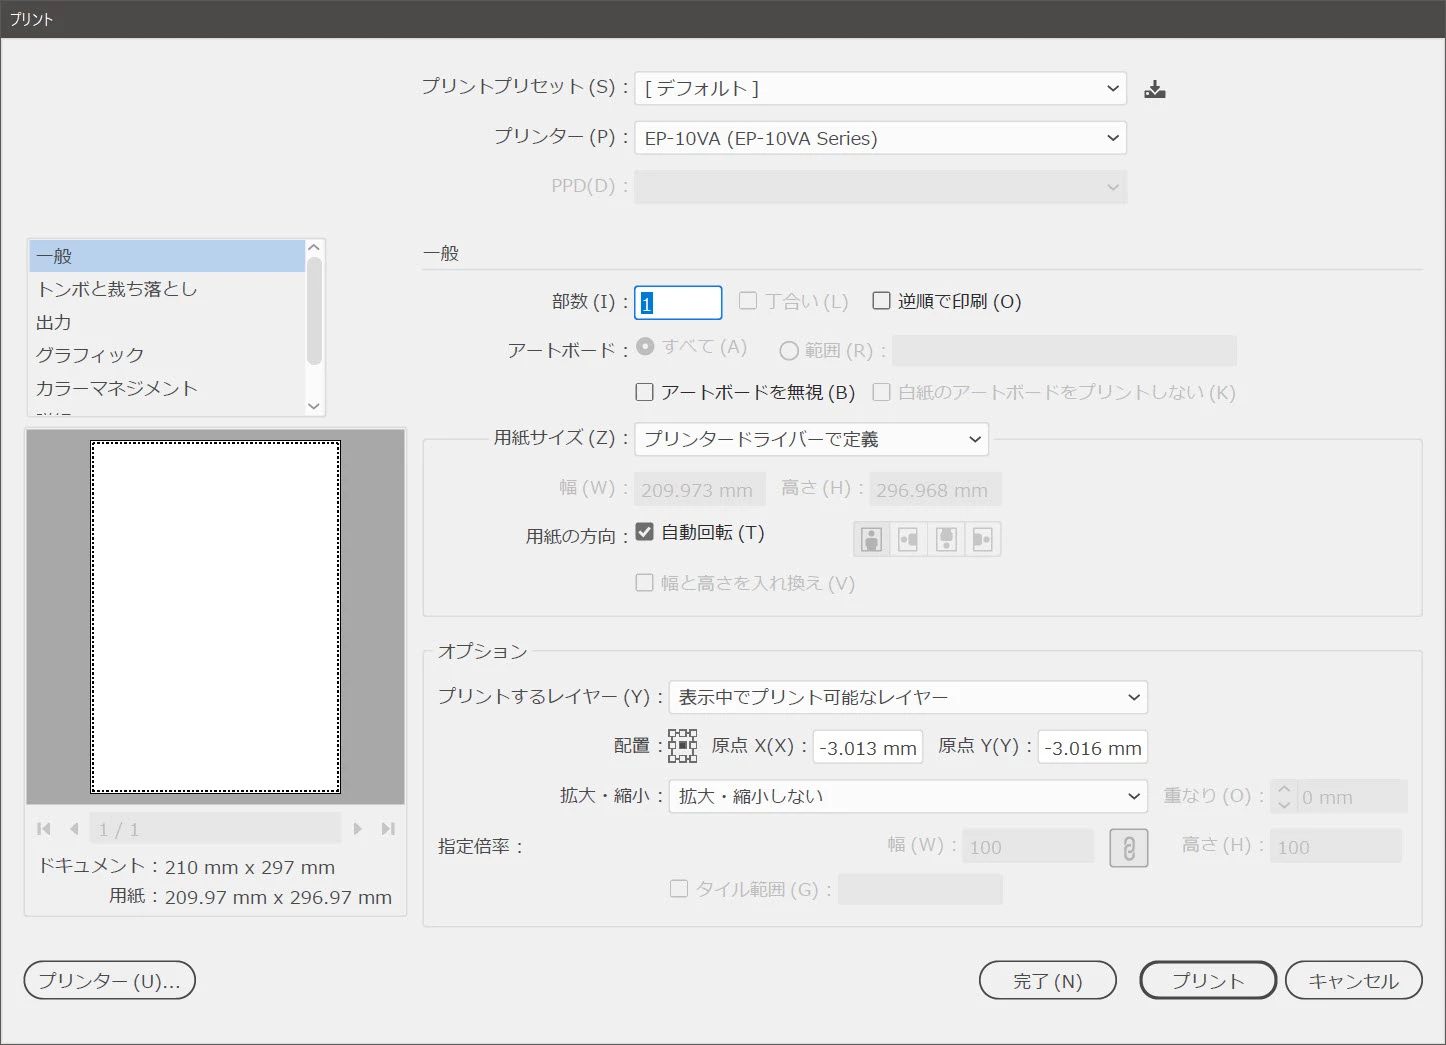Select 出力 category in list
This screenshot has width=1446, height=1045.
click(x=167, y=322)
